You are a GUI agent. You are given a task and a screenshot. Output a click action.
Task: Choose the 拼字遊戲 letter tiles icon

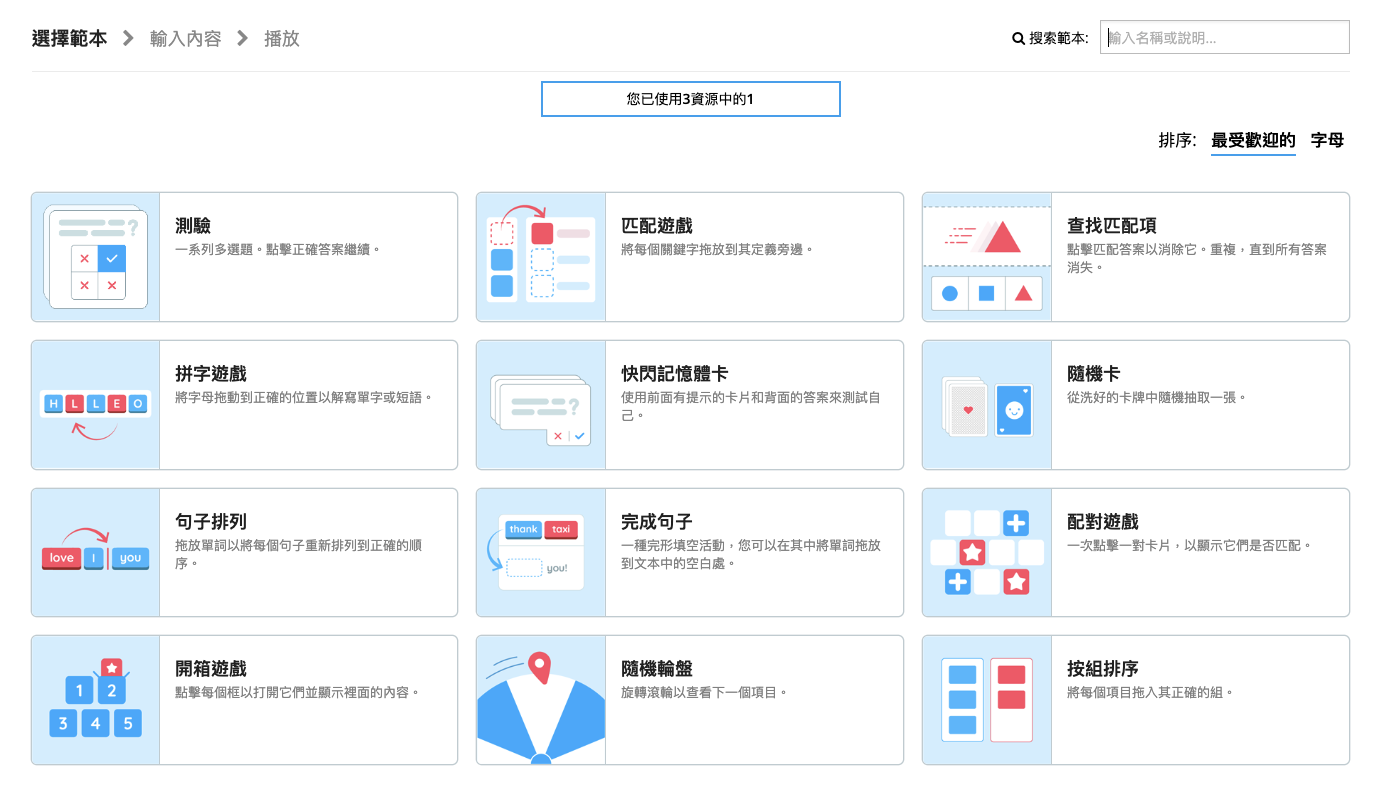[x=96, y=405]
